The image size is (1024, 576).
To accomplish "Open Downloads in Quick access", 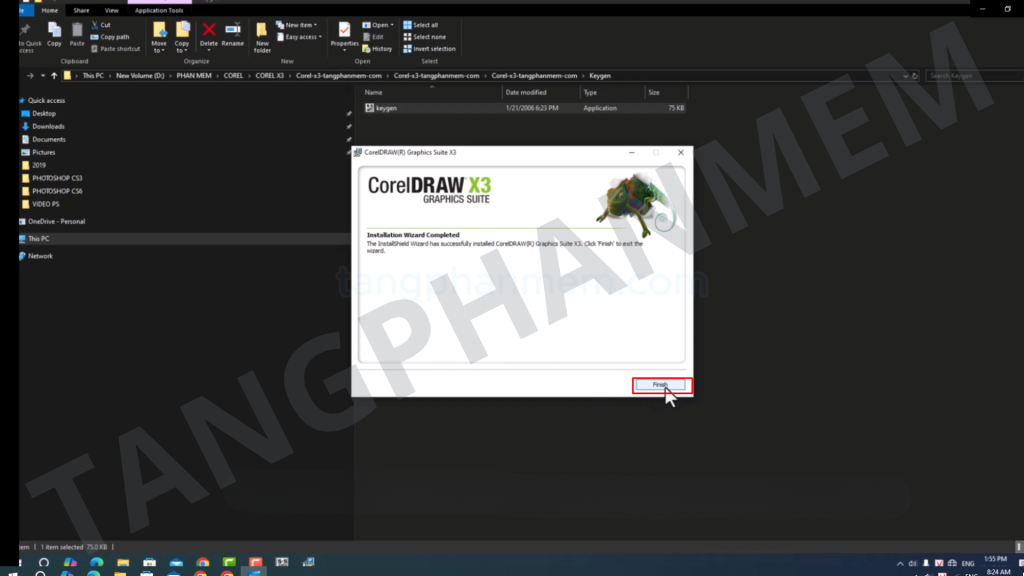I will tap(48, 127).
